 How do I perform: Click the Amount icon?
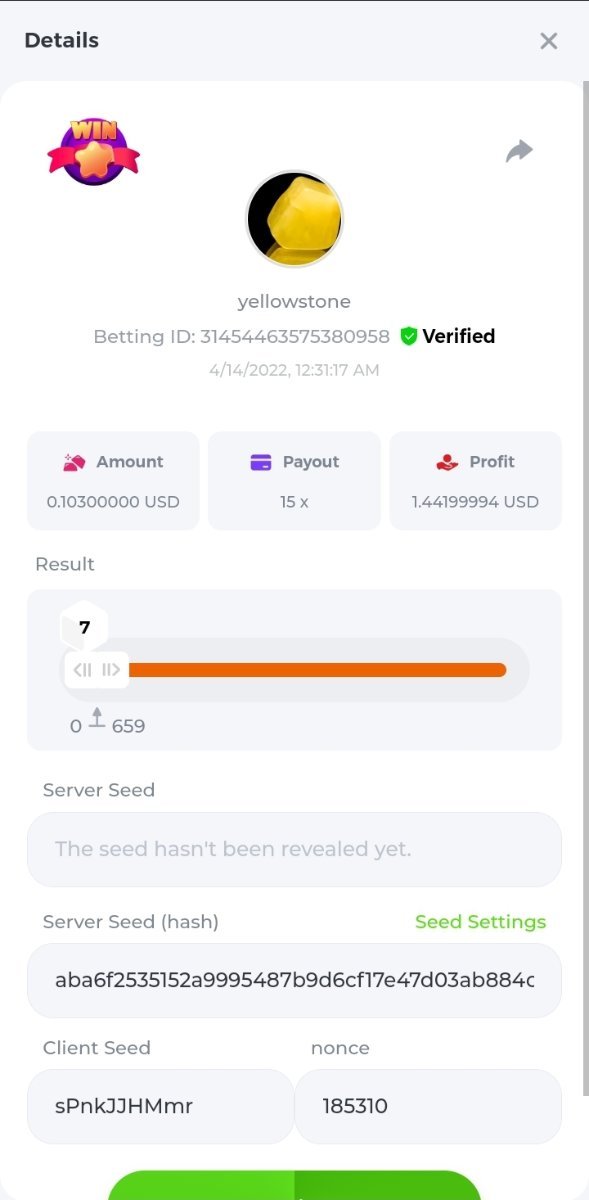click(75, 462)
